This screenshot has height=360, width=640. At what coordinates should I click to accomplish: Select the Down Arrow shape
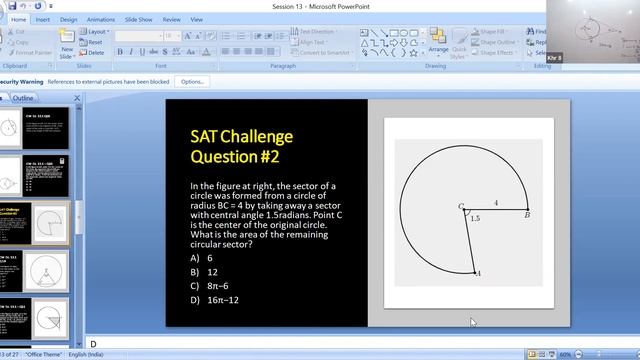pos(404,43)
